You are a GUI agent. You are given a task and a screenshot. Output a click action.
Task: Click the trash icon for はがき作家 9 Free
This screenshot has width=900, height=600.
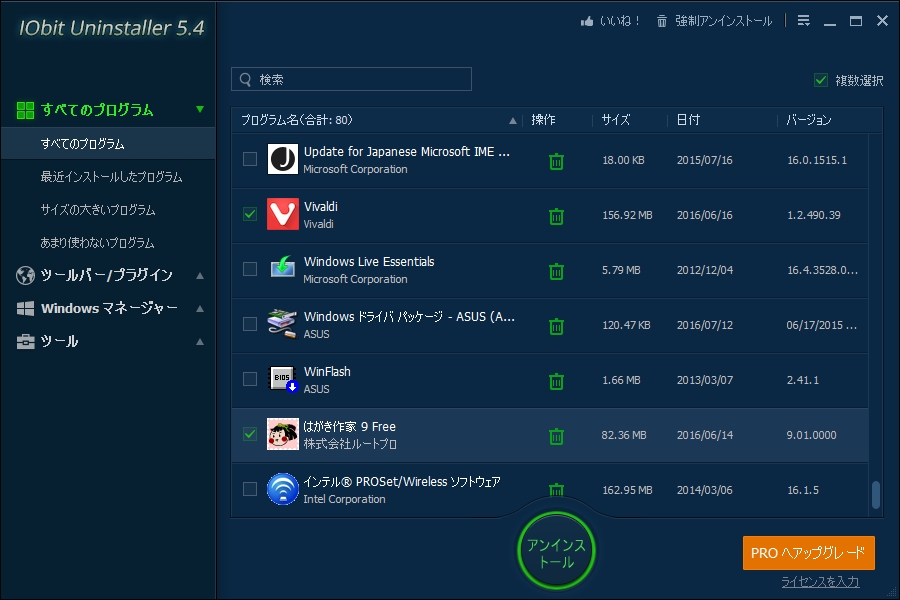(556, 436)
